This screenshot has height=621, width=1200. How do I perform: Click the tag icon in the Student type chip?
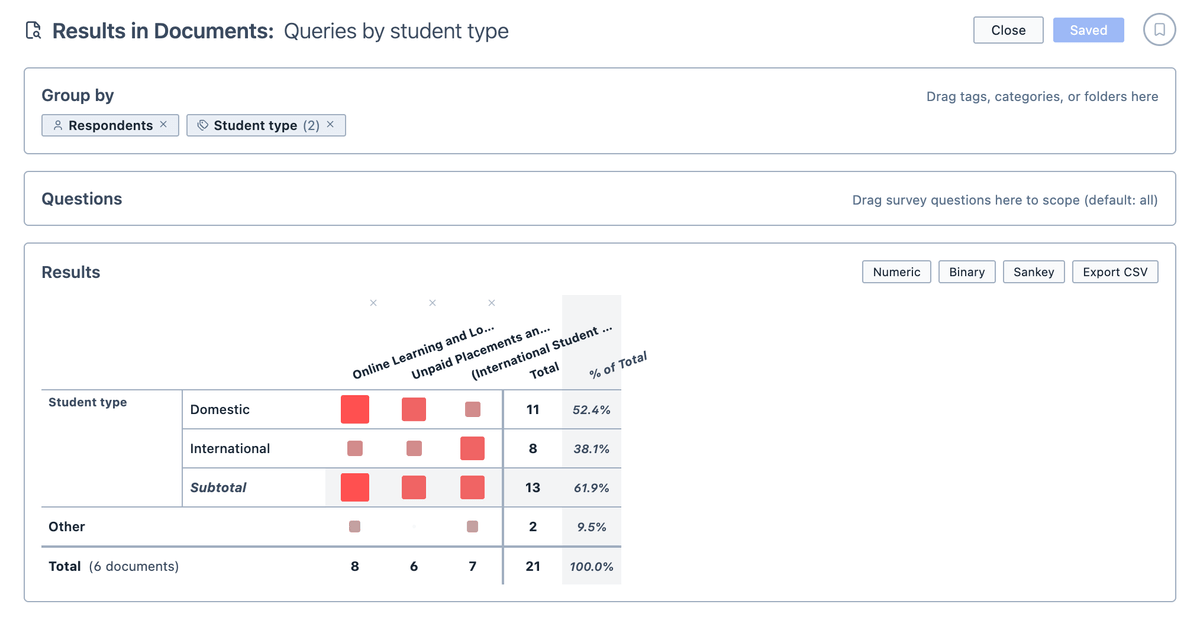coord(203,126)
